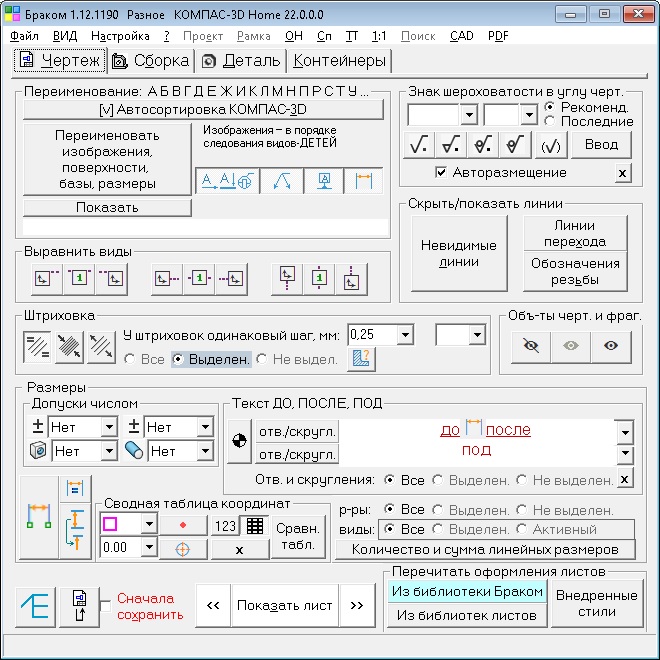Viewport: 660px width, 660px height.
Task: Hide drawing objects with crossed-eye icon
Action: pyautogui.click(x=530, y=346)
